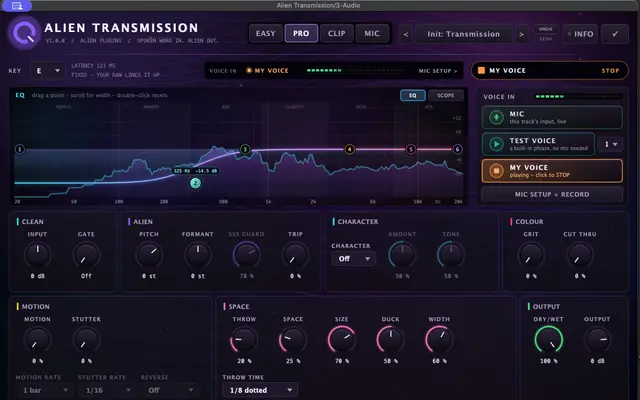This screenshot has height=400, width=640.
Task: Switch to PRO mode
Action: click(x=301, y=33)
